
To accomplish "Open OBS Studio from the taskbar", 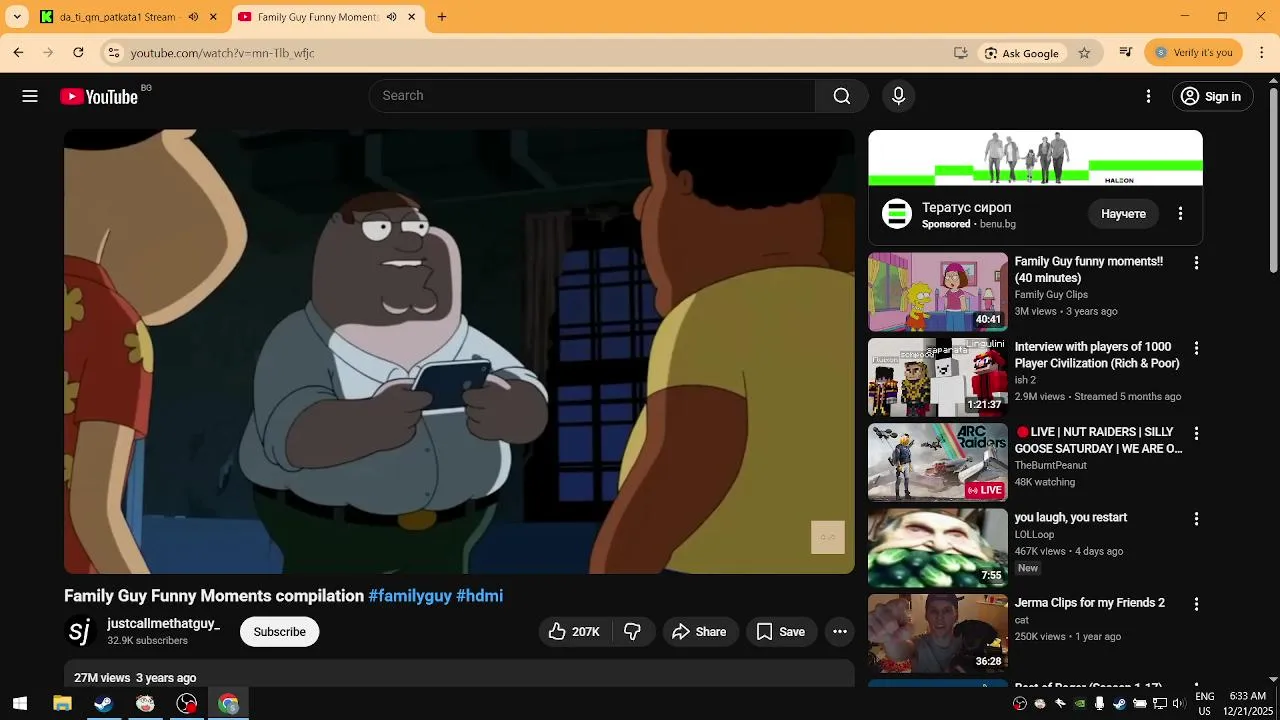I will coord(187,704).
